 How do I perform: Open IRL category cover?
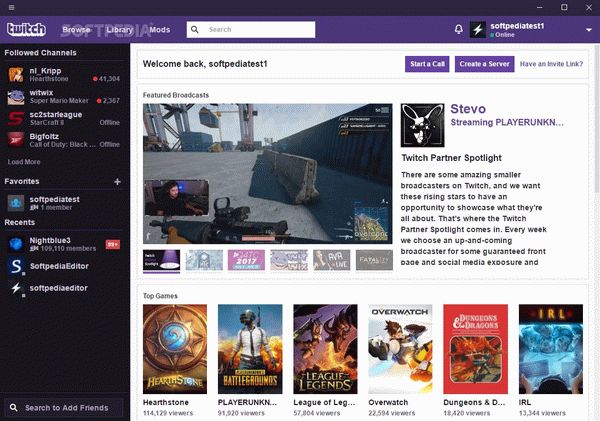tap(551, 349)
